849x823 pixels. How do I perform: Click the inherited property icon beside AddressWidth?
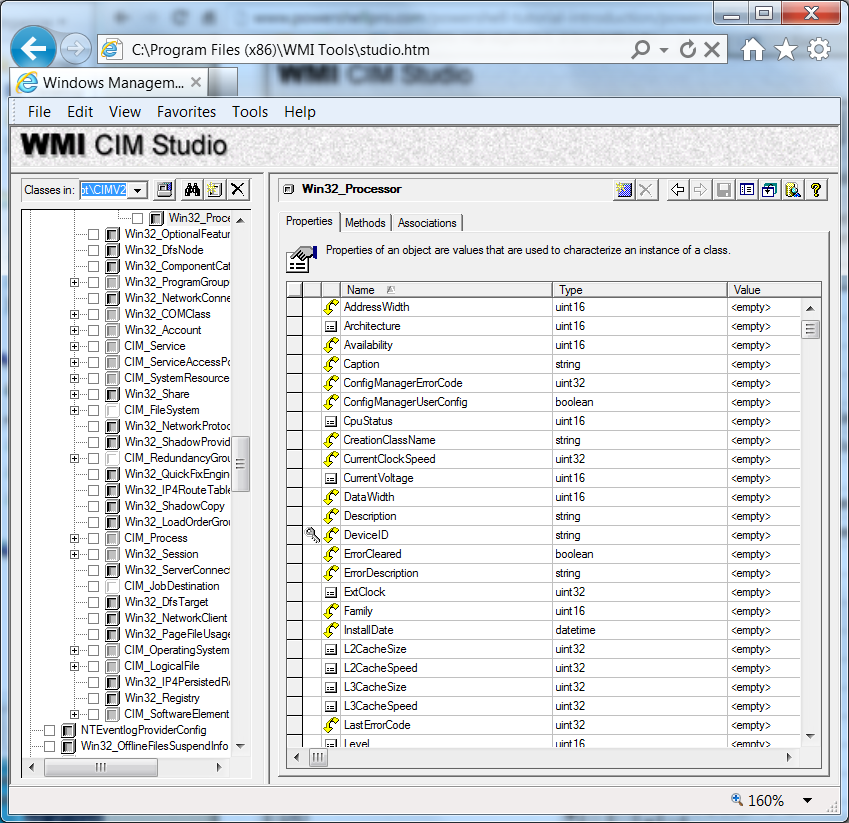331,307
